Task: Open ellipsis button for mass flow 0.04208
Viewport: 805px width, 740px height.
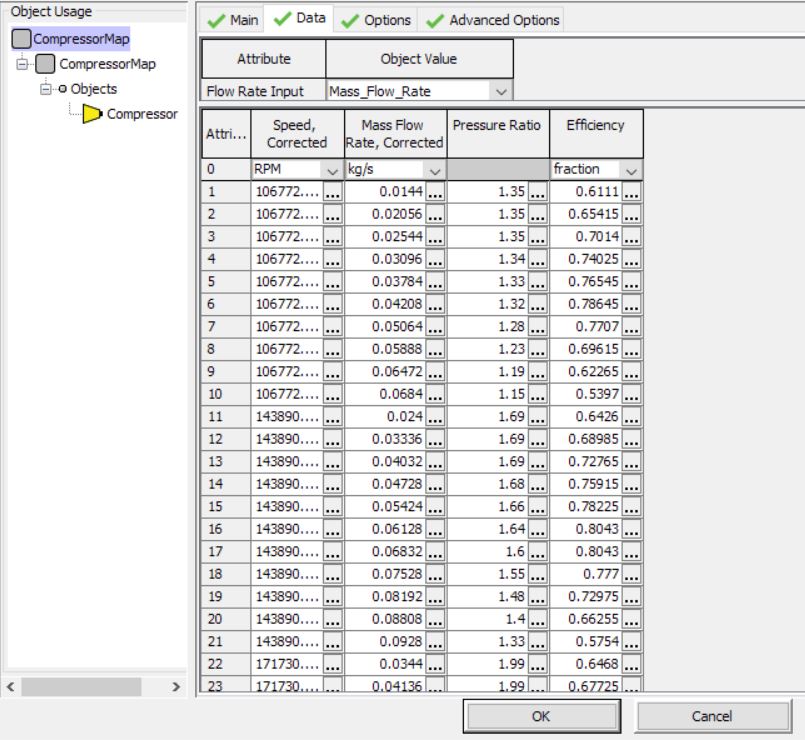Action: (x=435, y=305)
